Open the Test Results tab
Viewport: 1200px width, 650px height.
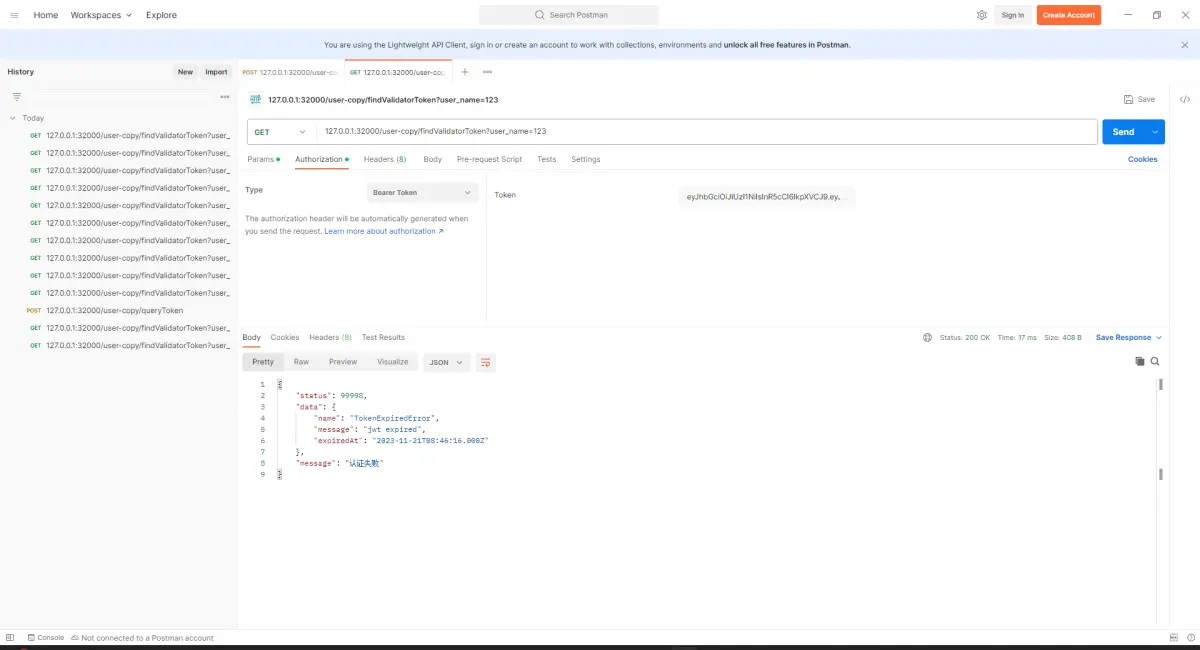pyautogui.click(x=383, y=337)
